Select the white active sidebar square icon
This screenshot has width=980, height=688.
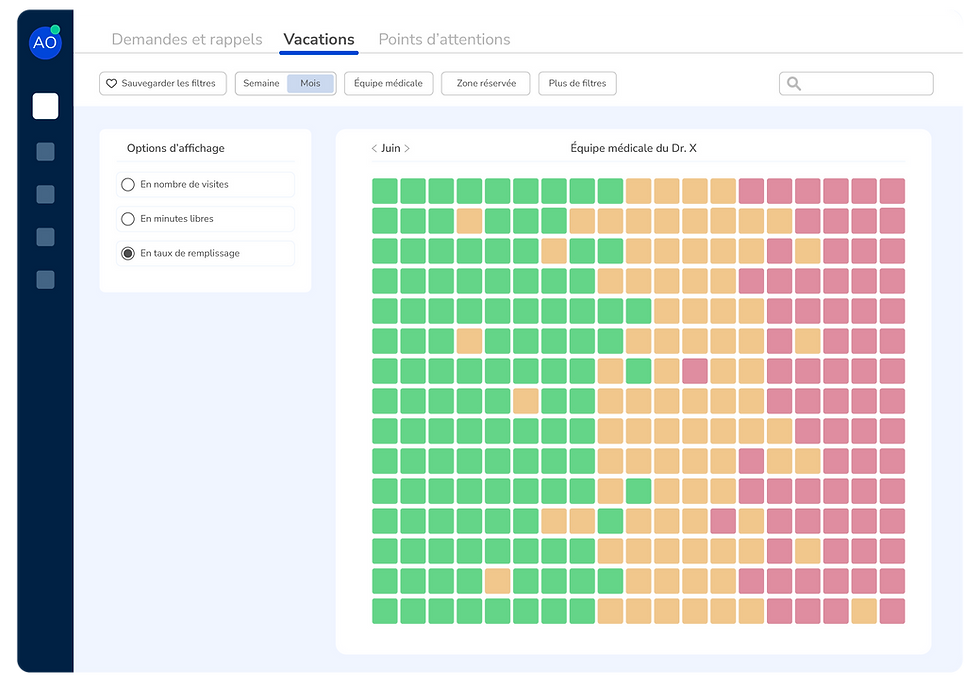tap(45, 106)
